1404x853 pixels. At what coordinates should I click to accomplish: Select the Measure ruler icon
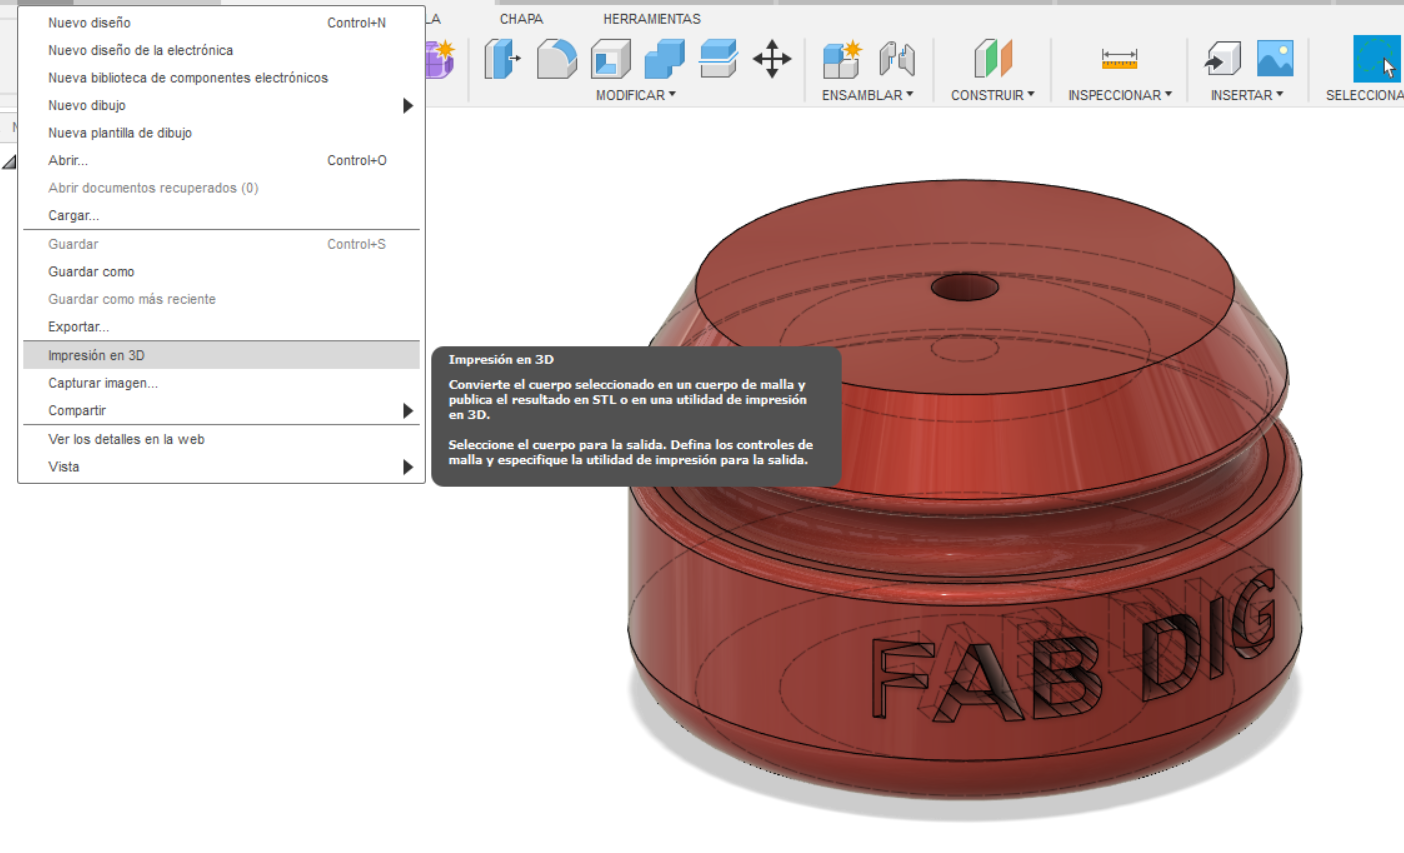(x=1119, y=59)
